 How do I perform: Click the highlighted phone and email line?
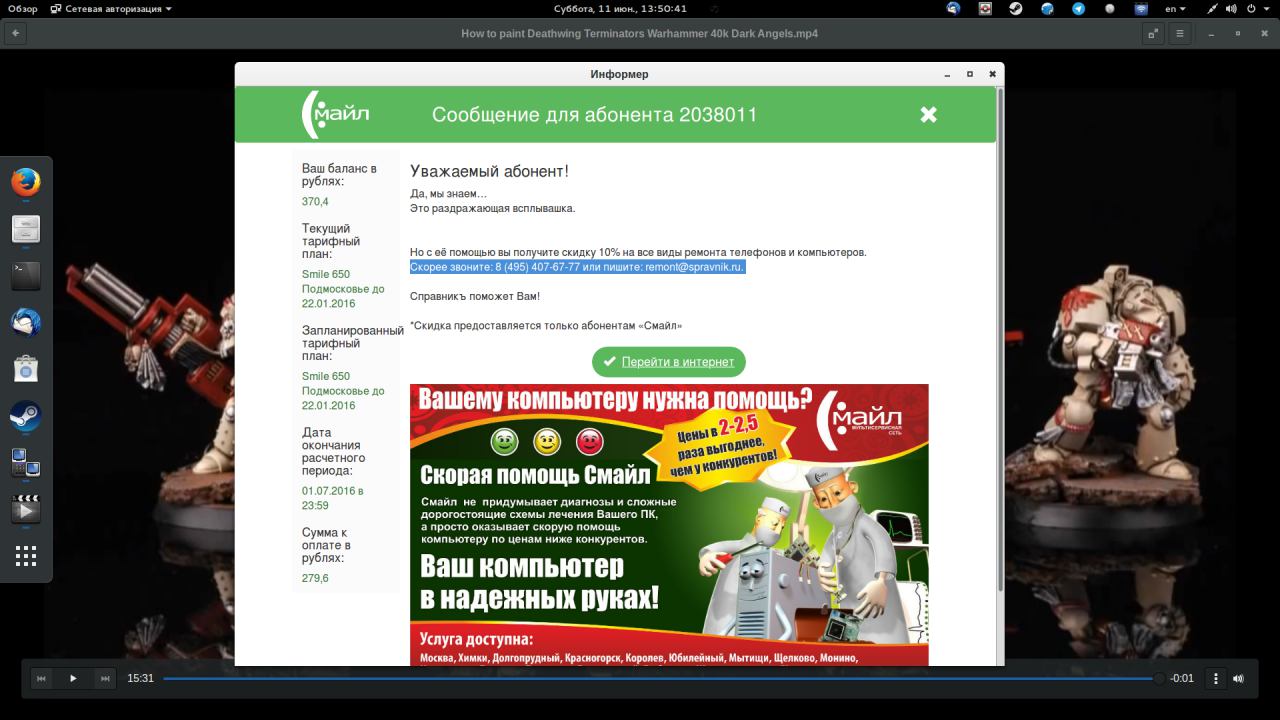(x=578, y=267)
